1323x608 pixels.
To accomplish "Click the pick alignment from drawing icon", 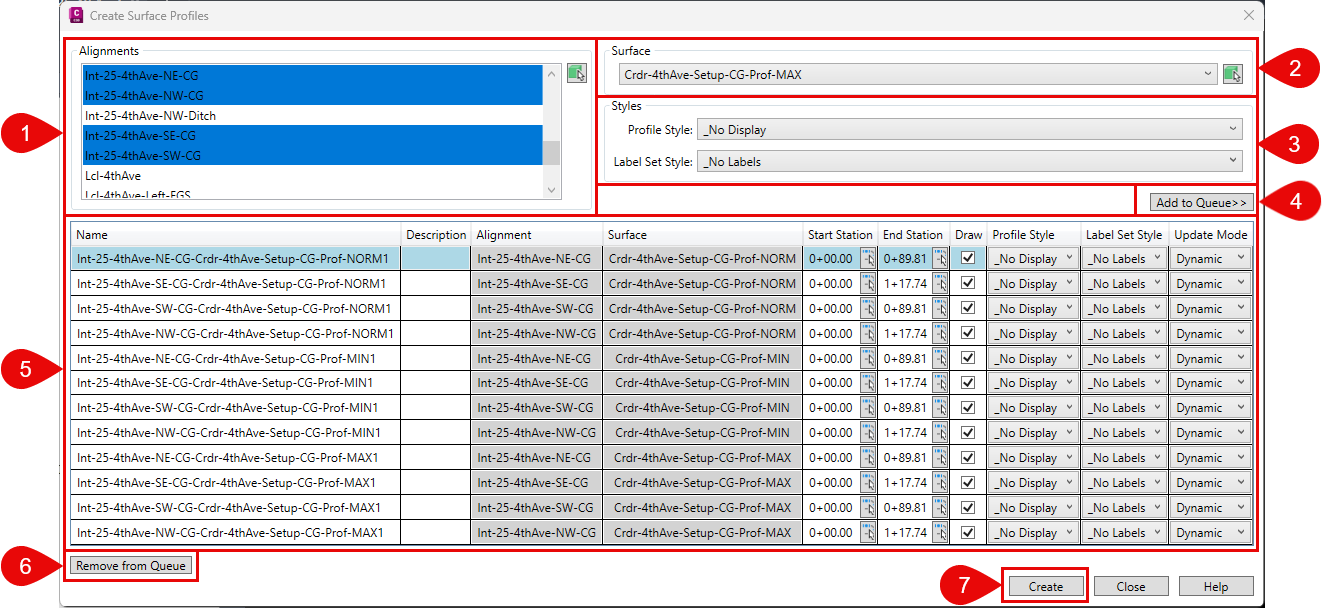I will coord(576,73).
